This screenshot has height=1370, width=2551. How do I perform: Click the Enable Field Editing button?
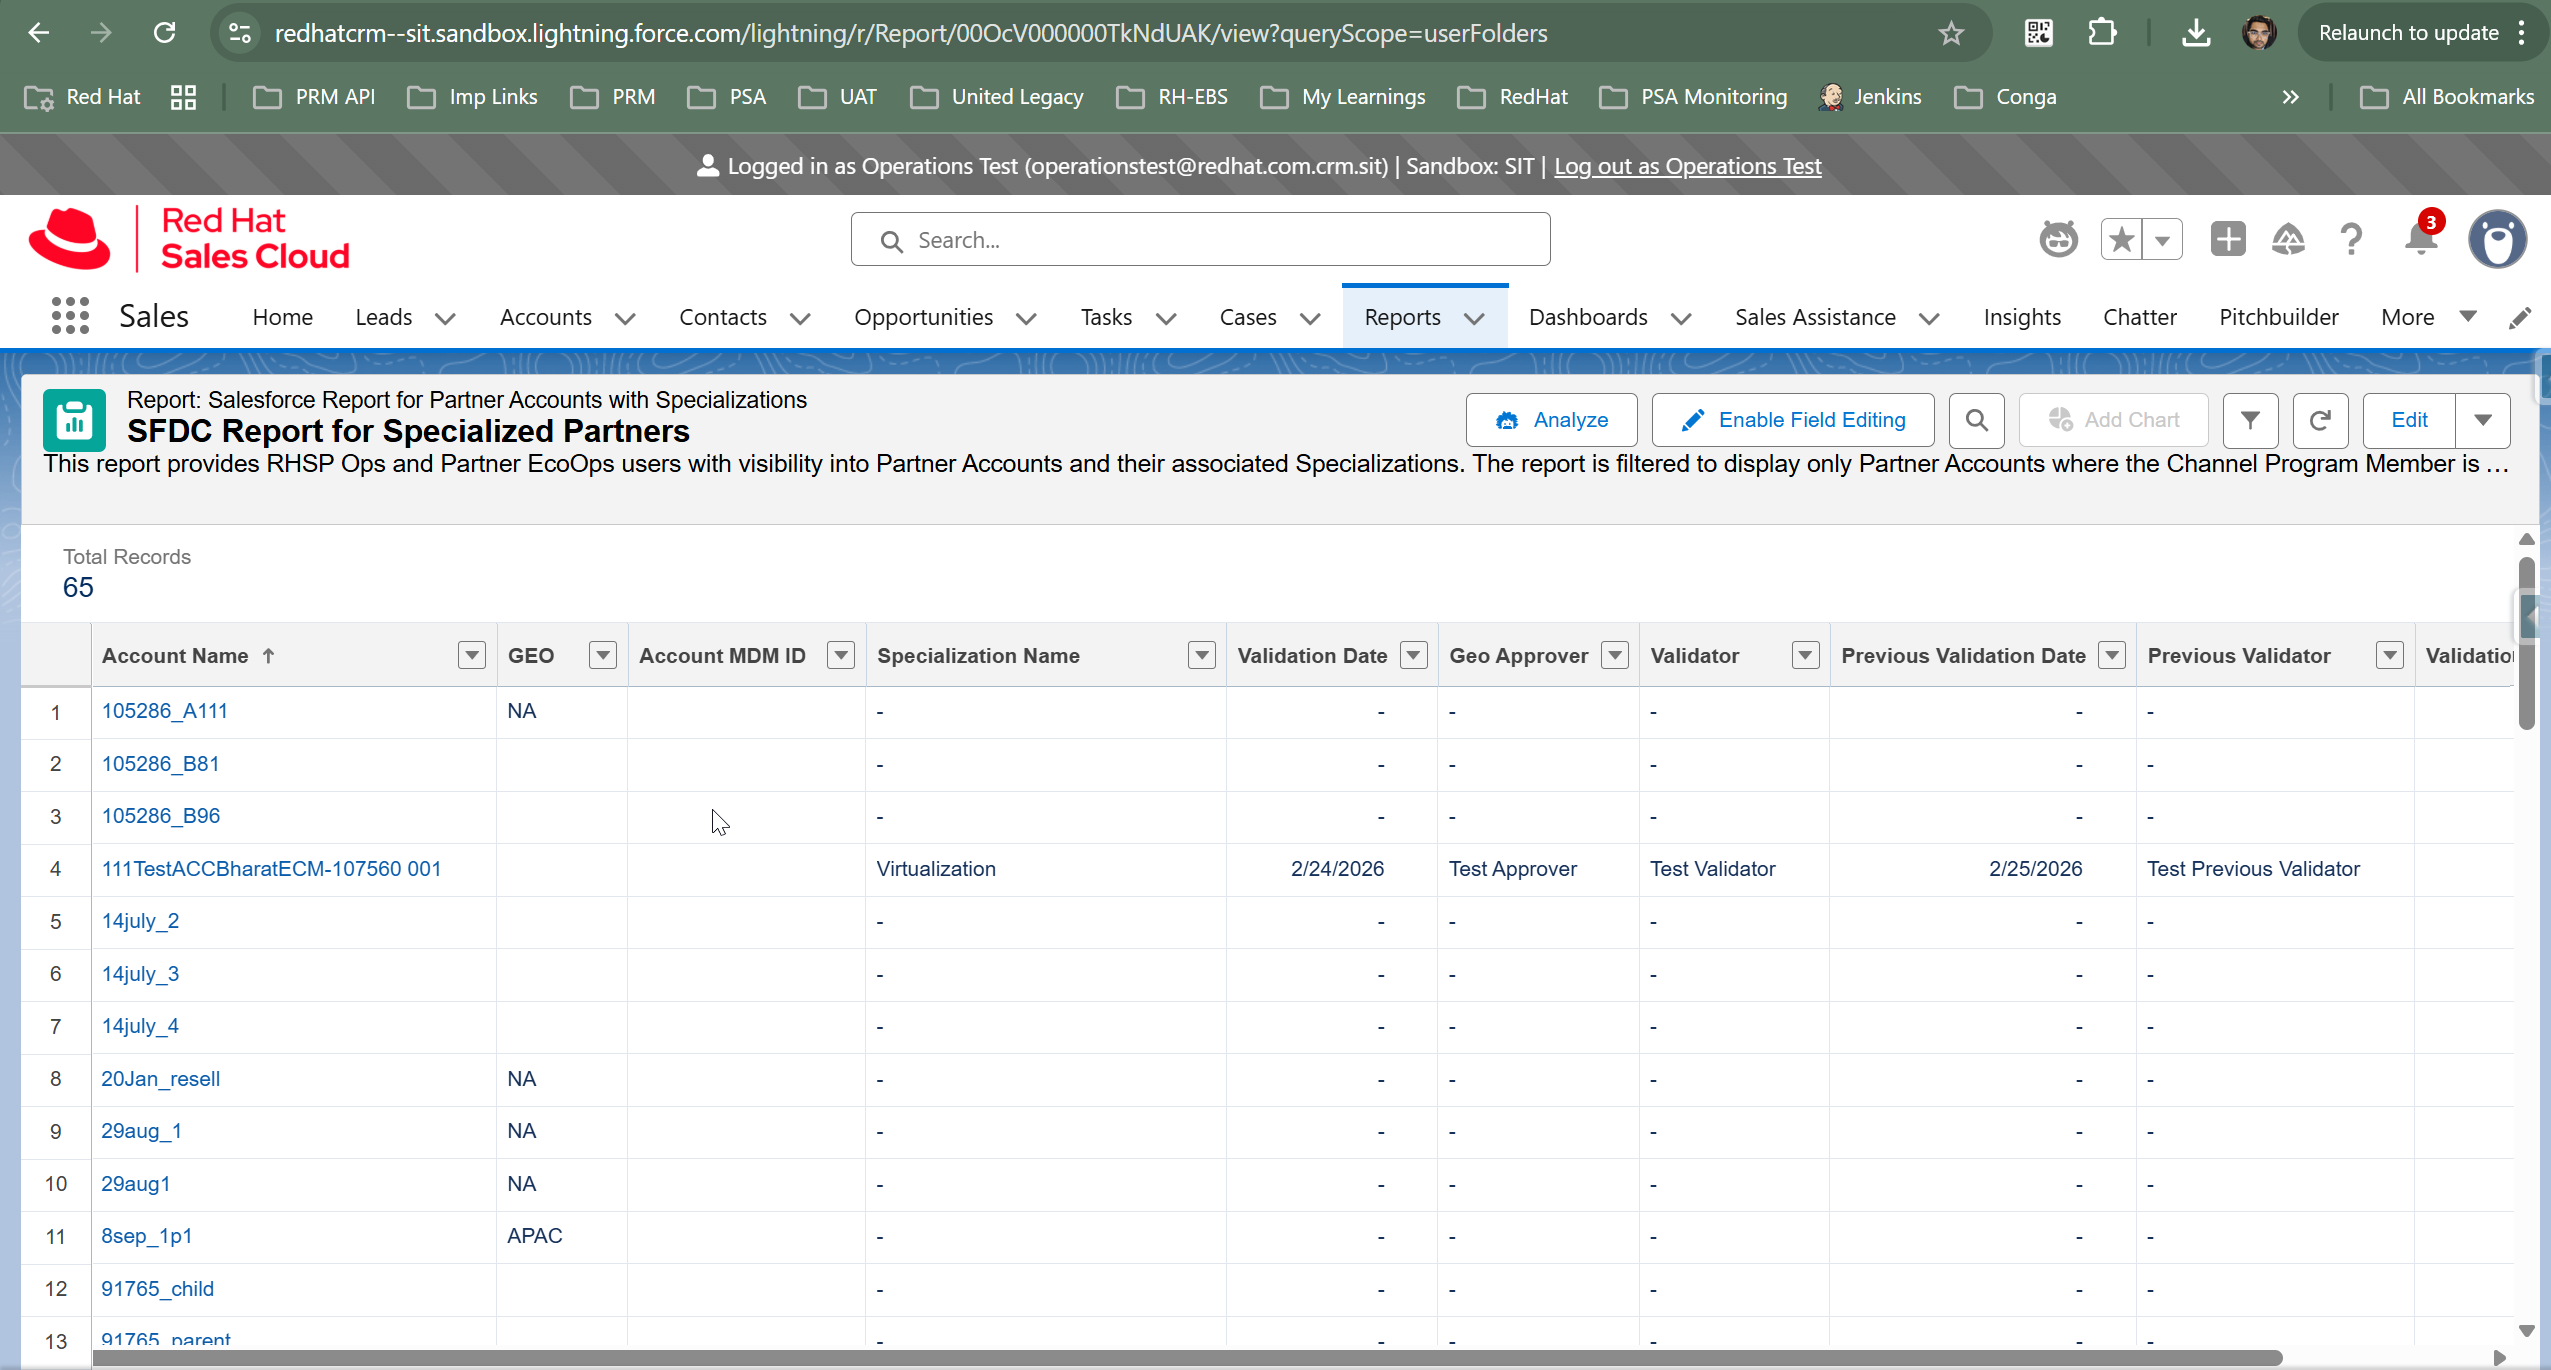[1793, 420]
